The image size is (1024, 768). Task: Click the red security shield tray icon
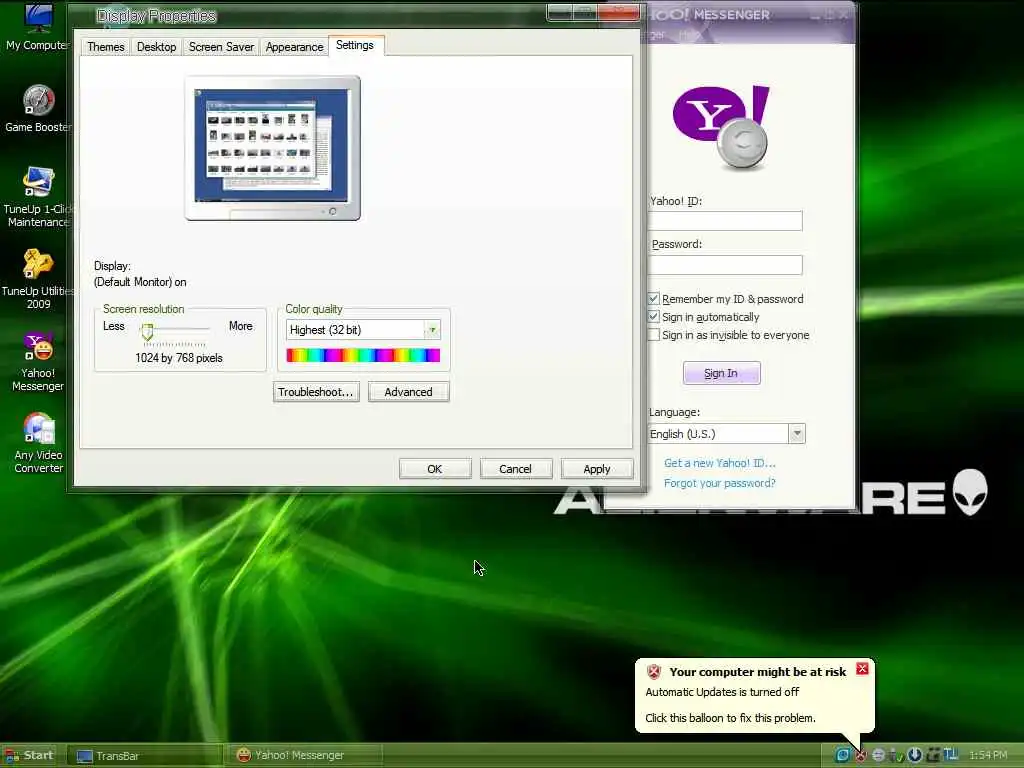coord(861,756)
